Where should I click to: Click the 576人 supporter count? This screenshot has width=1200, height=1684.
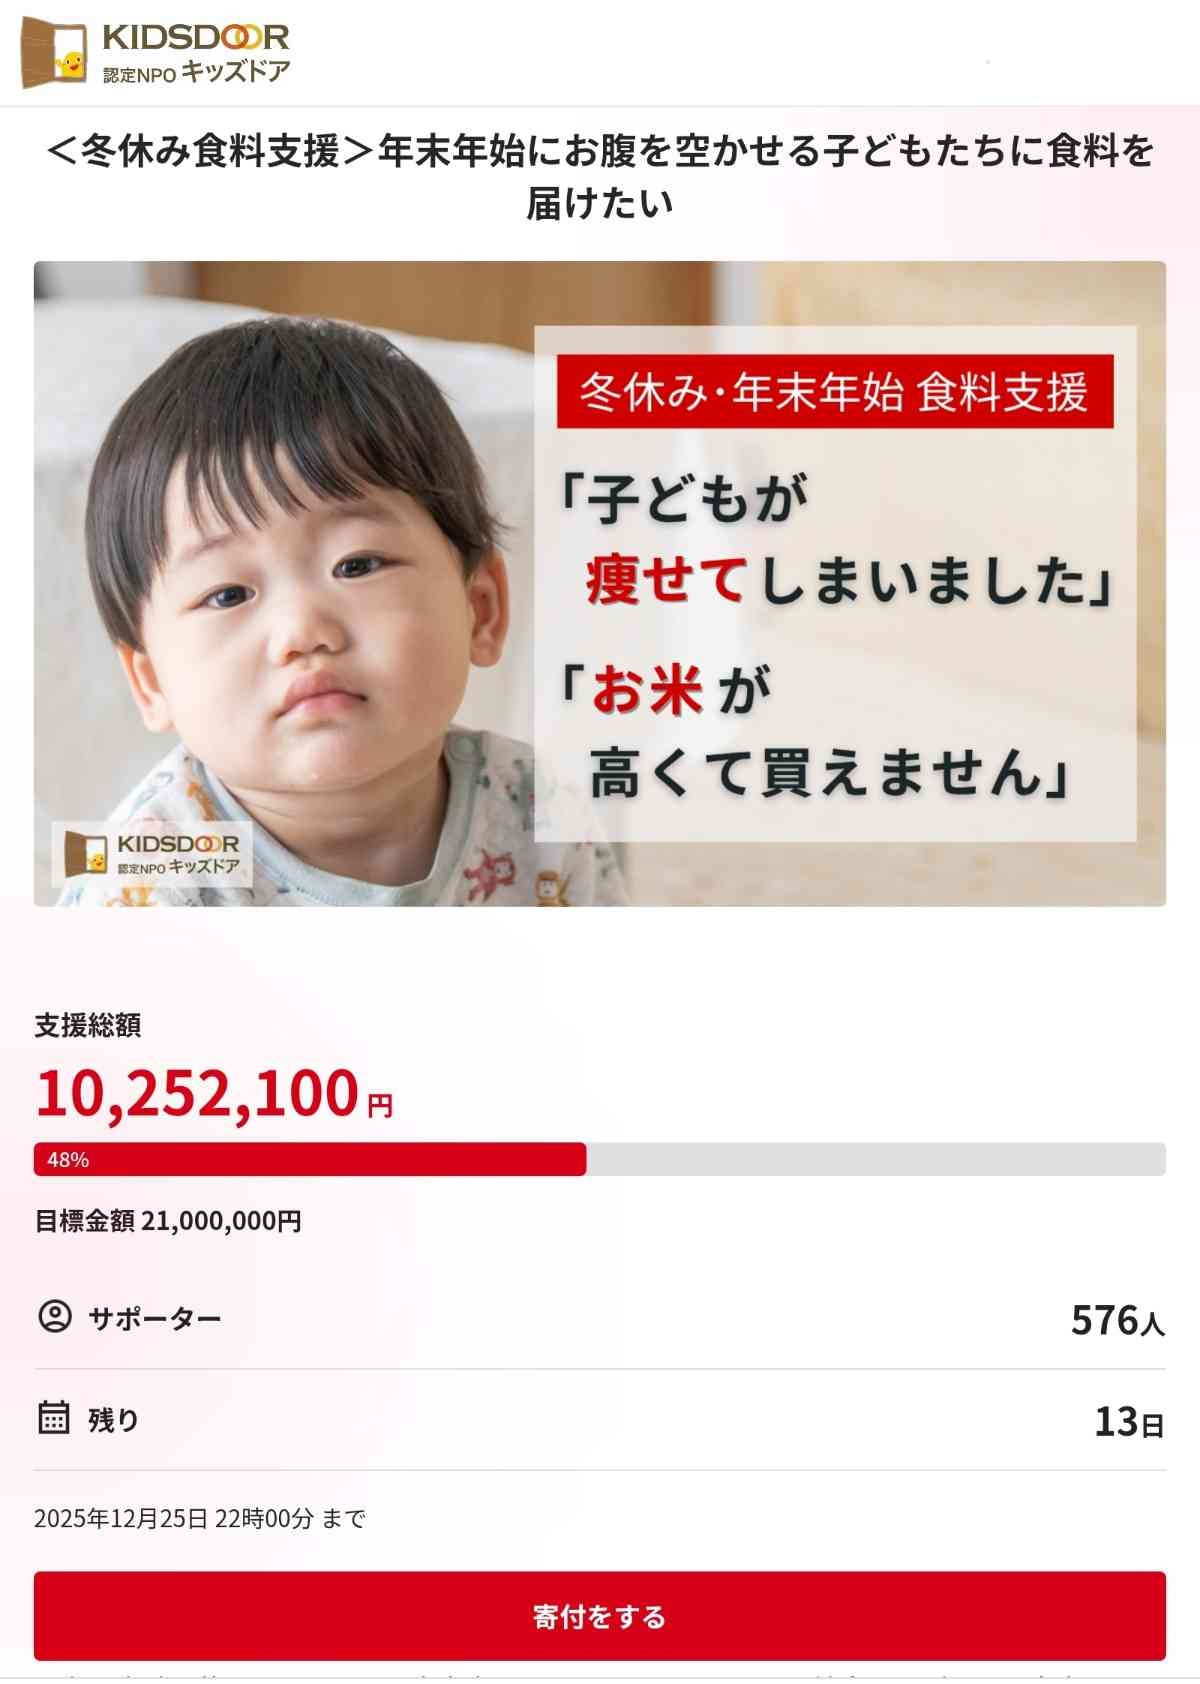pos(1116,1320)
